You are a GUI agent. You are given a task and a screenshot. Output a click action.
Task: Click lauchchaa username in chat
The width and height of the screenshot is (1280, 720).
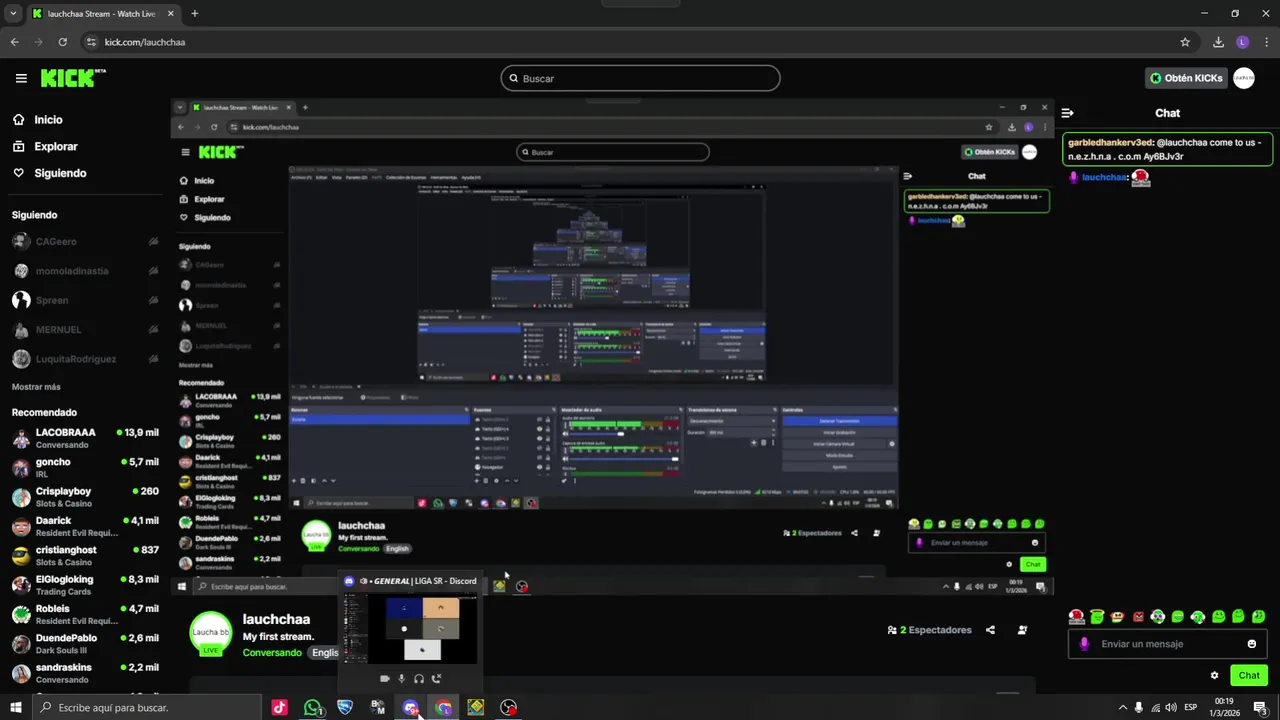point(1104,177)
